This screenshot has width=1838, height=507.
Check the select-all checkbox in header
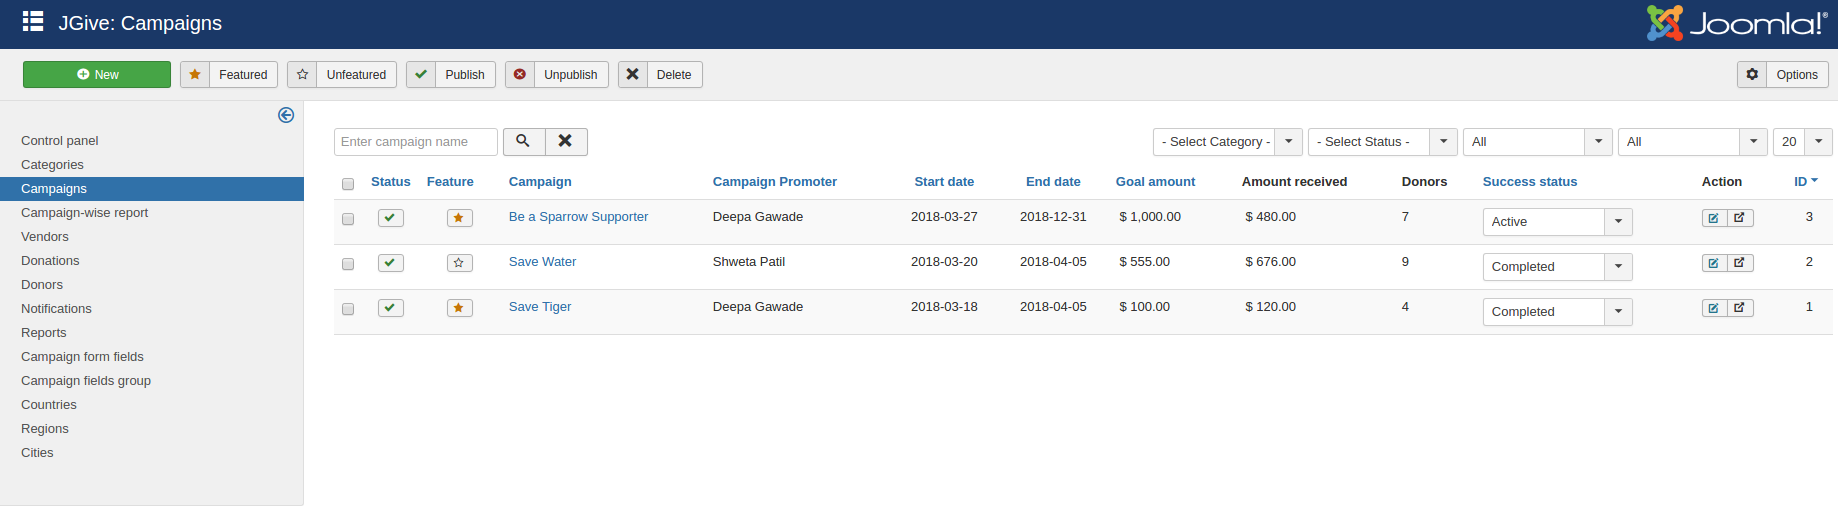click(x=348, y=184)
